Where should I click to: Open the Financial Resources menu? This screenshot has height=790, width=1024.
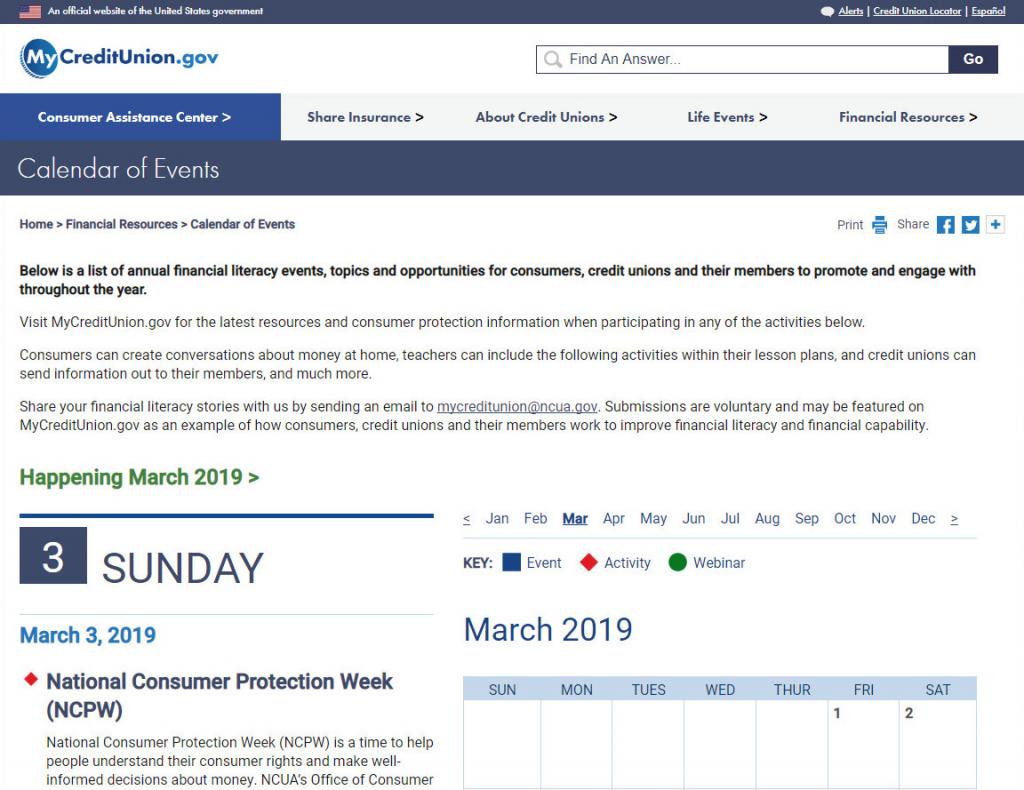click(908, 117)
